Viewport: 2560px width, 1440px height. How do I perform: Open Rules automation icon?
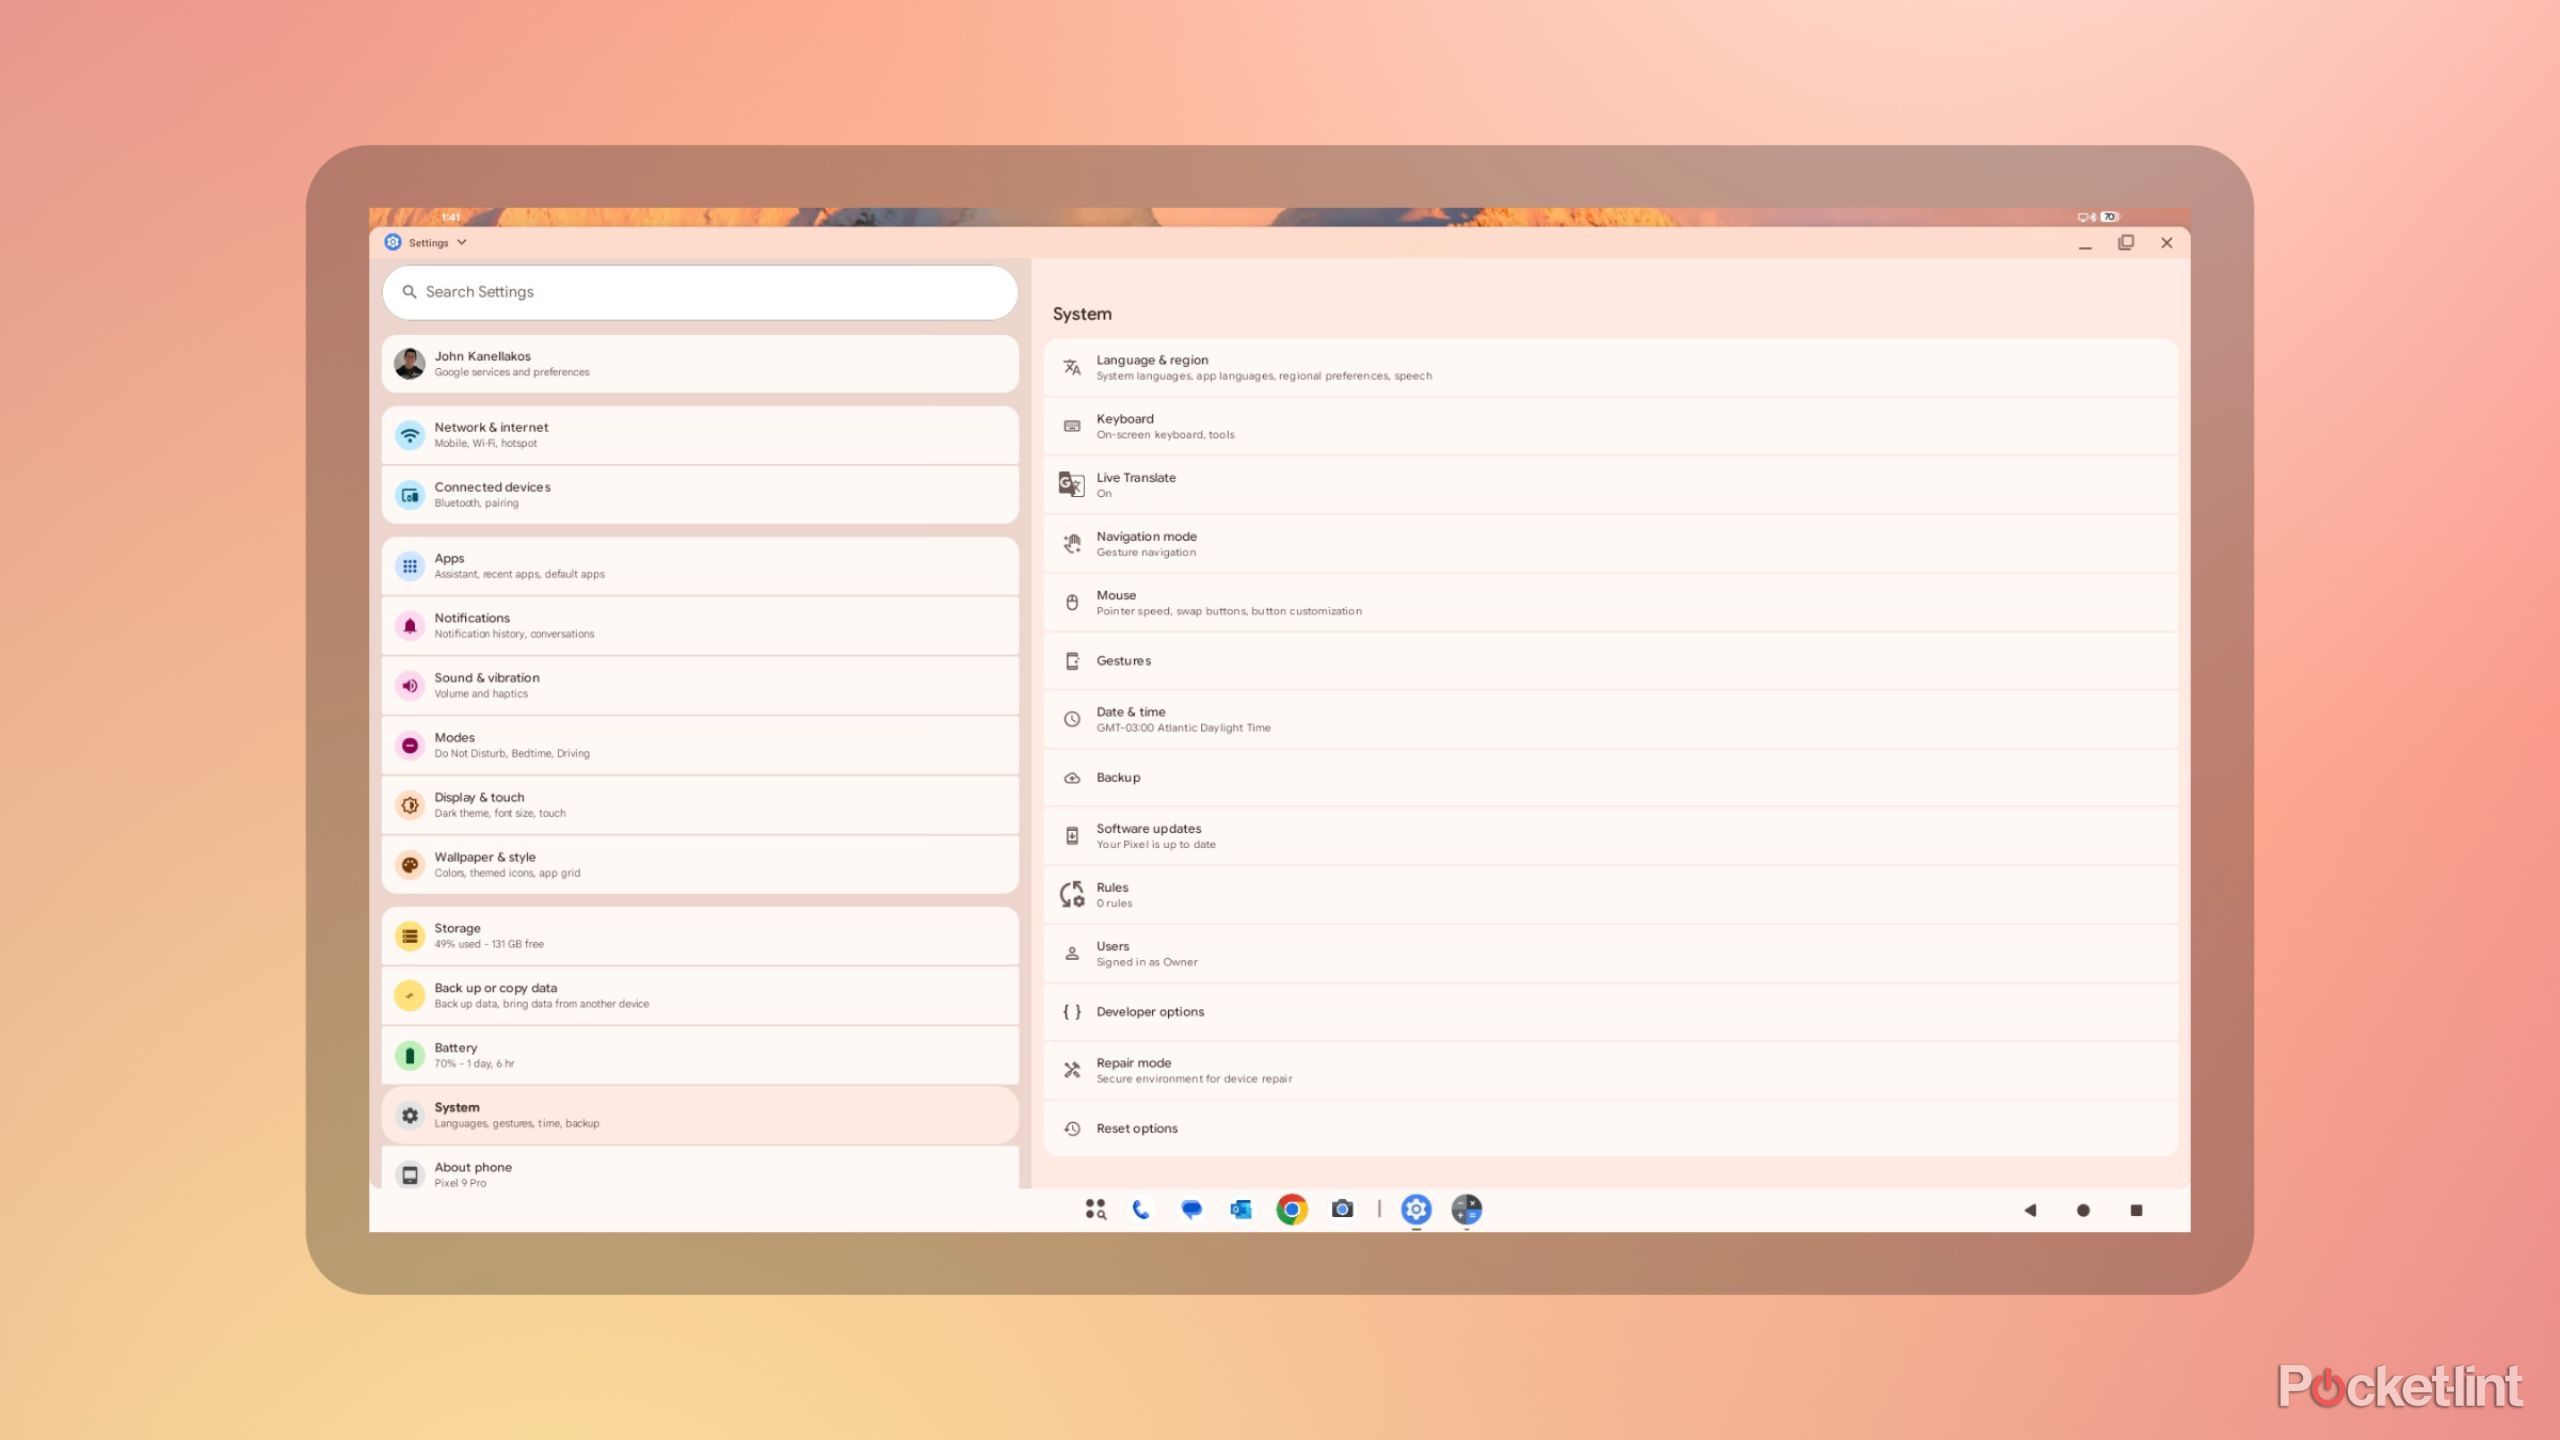(x=1072, y=894)
